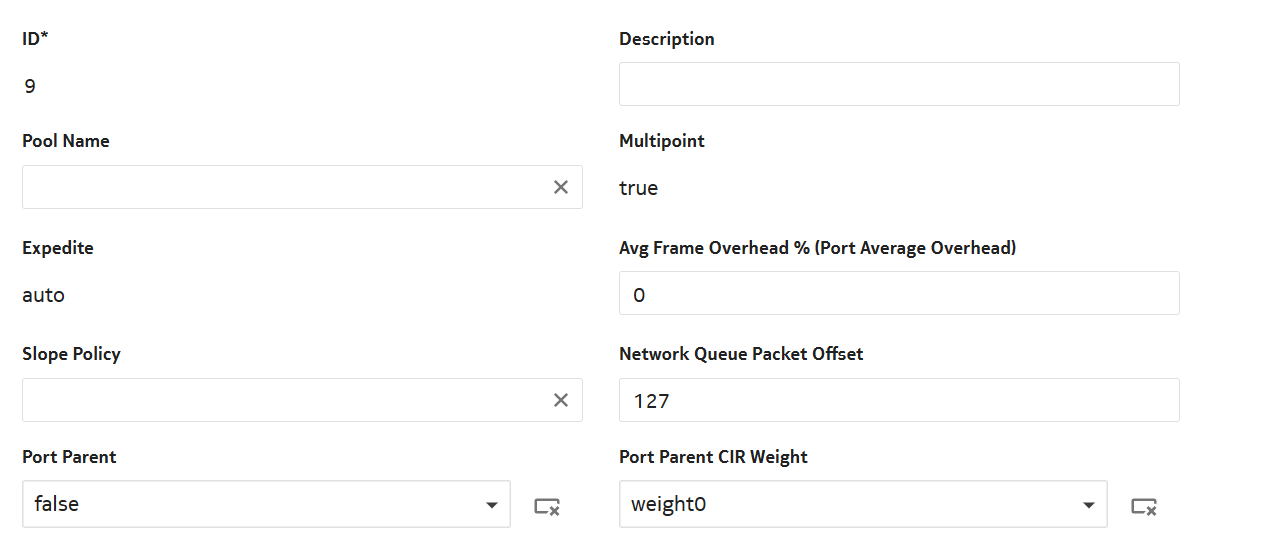Expand the Port Parent dropdown arrow
The height and width of the screenshot is (545, 1288).
[491, 505]
